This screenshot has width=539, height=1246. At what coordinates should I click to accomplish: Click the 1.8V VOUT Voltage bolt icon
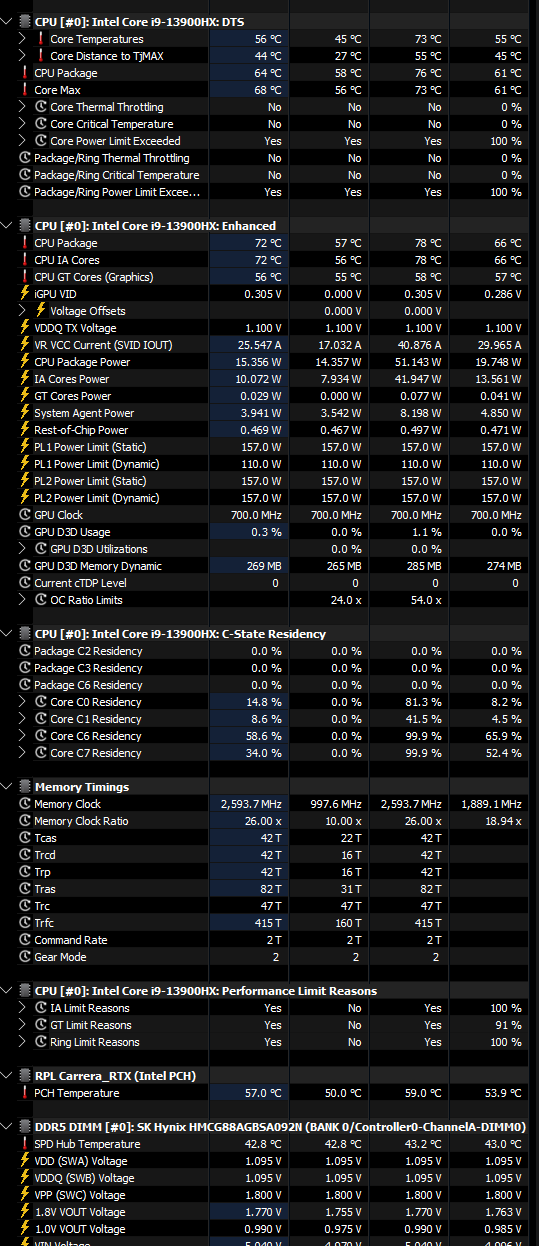point(25,1212)
